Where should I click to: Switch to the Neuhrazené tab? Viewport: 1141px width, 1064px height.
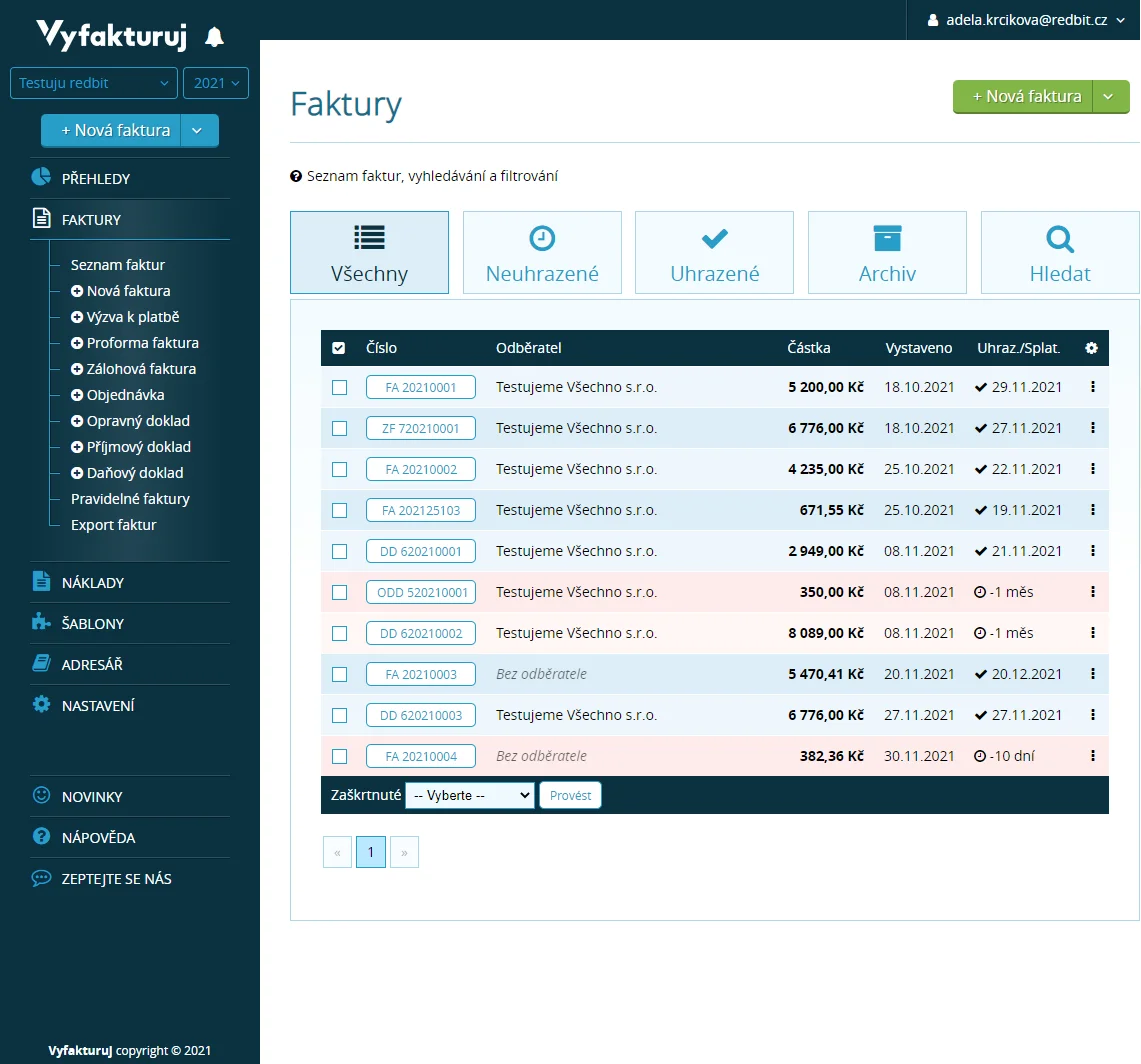point(542,252)
